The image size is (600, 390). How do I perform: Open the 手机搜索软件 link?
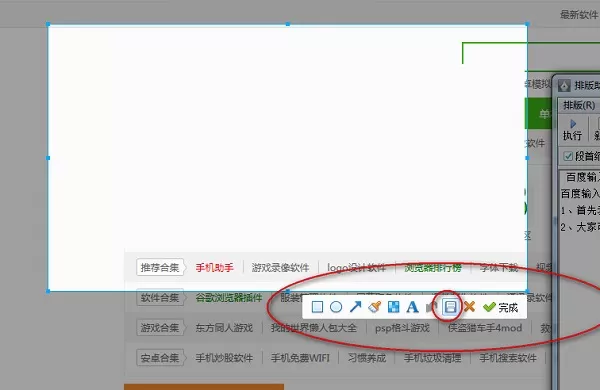point(508,358)
